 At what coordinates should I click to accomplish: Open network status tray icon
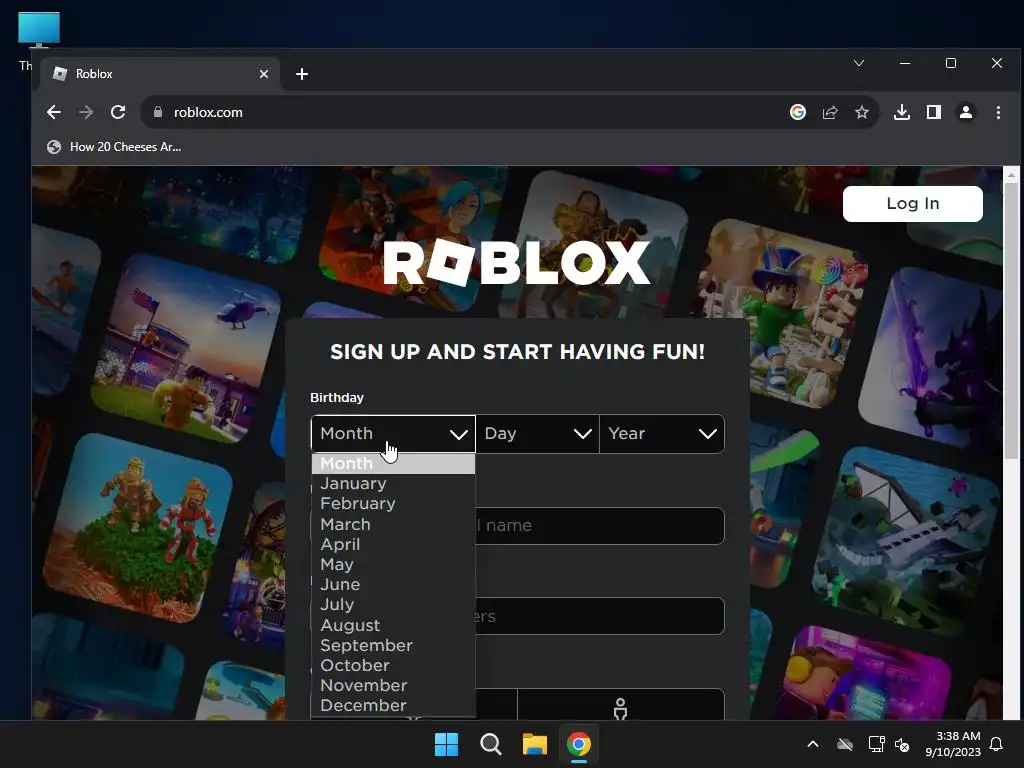coord(876,744)
